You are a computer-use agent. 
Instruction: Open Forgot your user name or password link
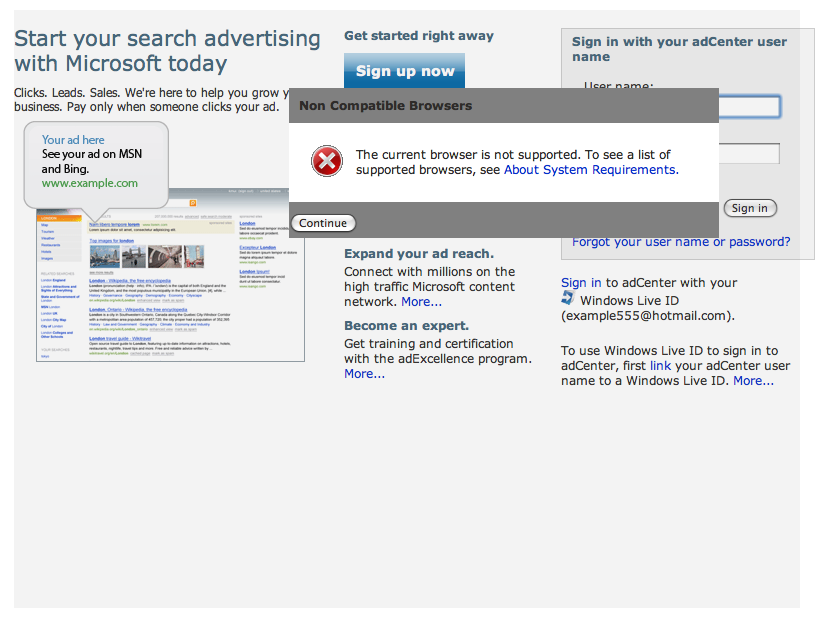tap(680, 242)
